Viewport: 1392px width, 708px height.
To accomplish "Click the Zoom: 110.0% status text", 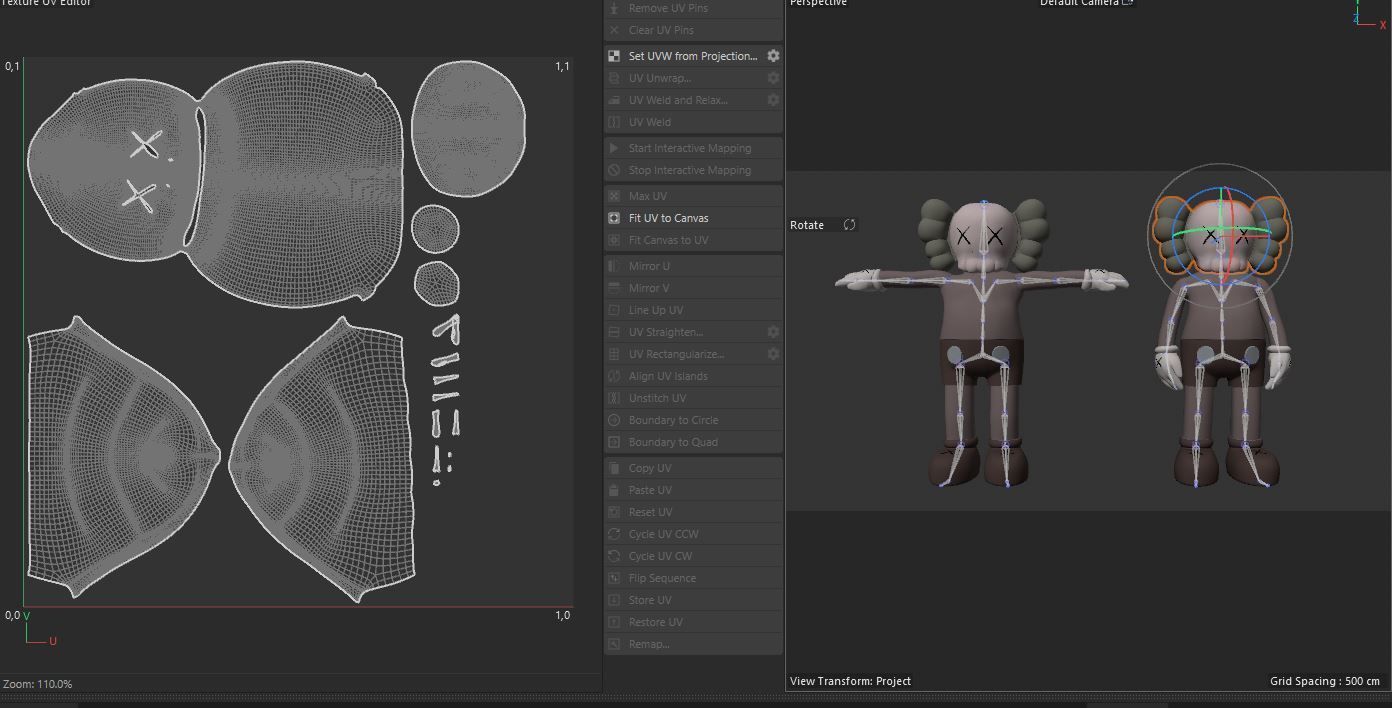I will [37, 684].
